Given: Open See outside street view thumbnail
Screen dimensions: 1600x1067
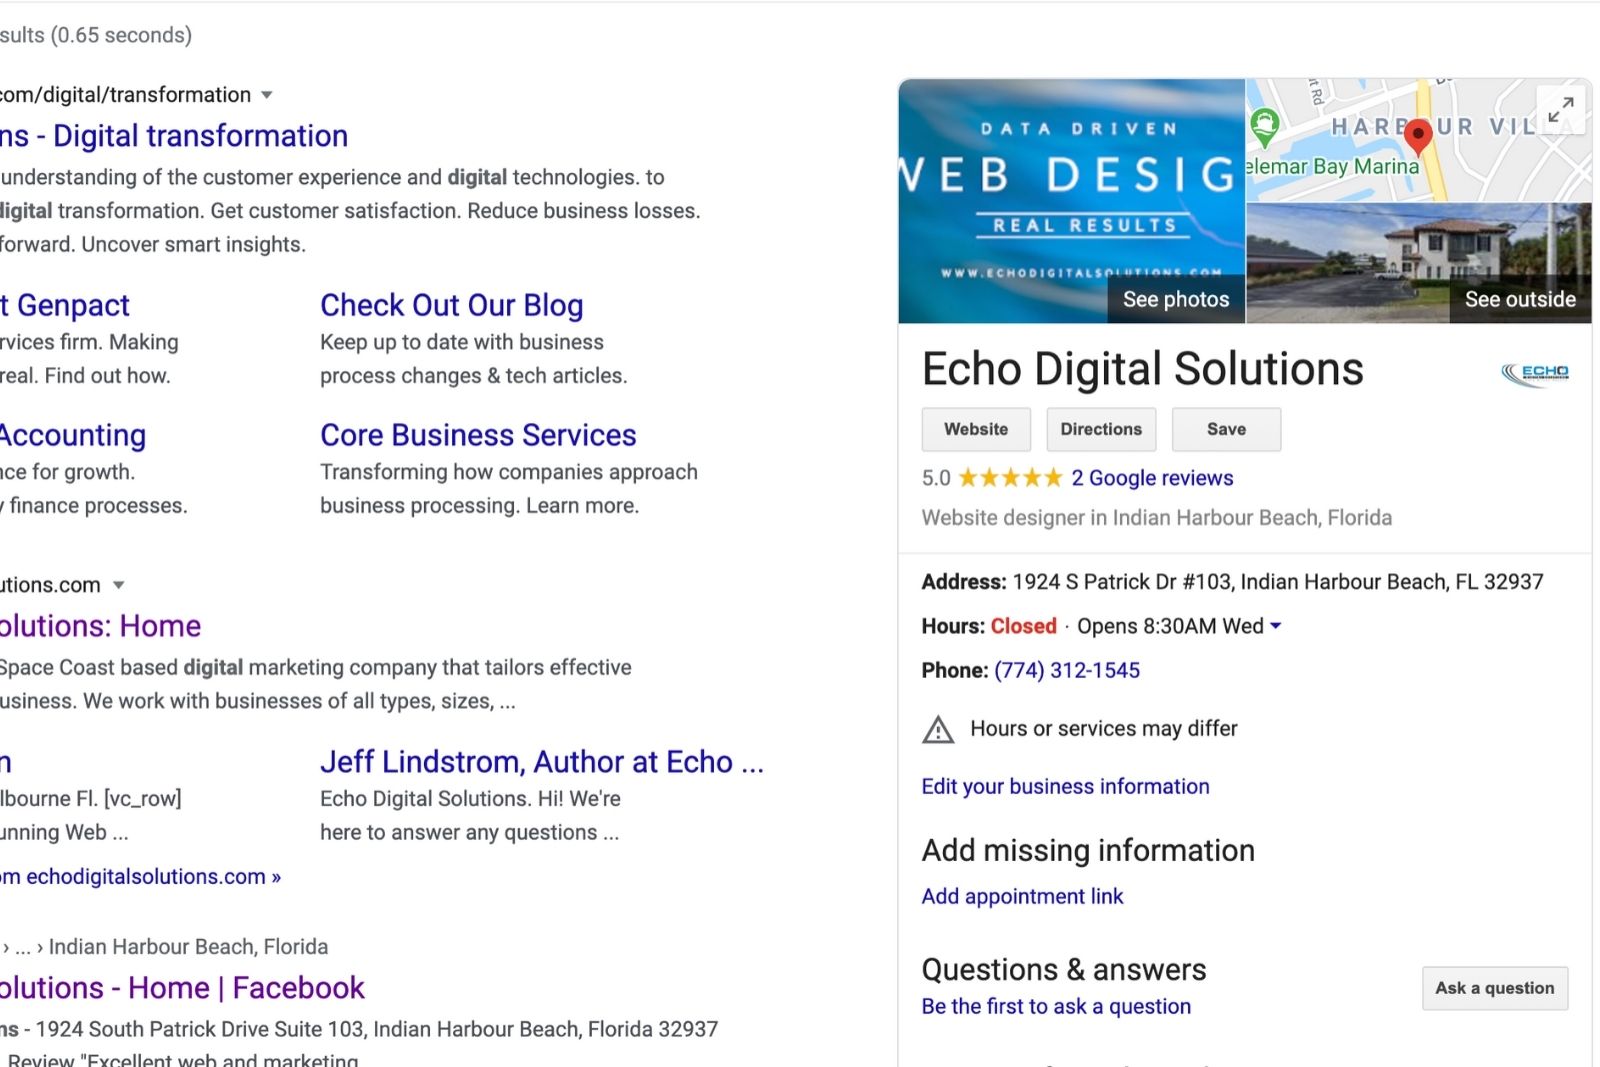Looking at the screenshot, I should point(1520,299).
